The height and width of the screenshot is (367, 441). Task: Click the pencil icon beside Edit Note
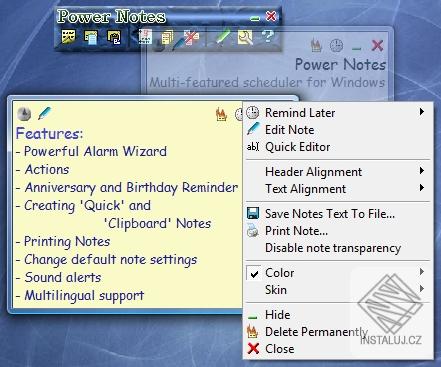pyautogui.click(x=253, y=129)
